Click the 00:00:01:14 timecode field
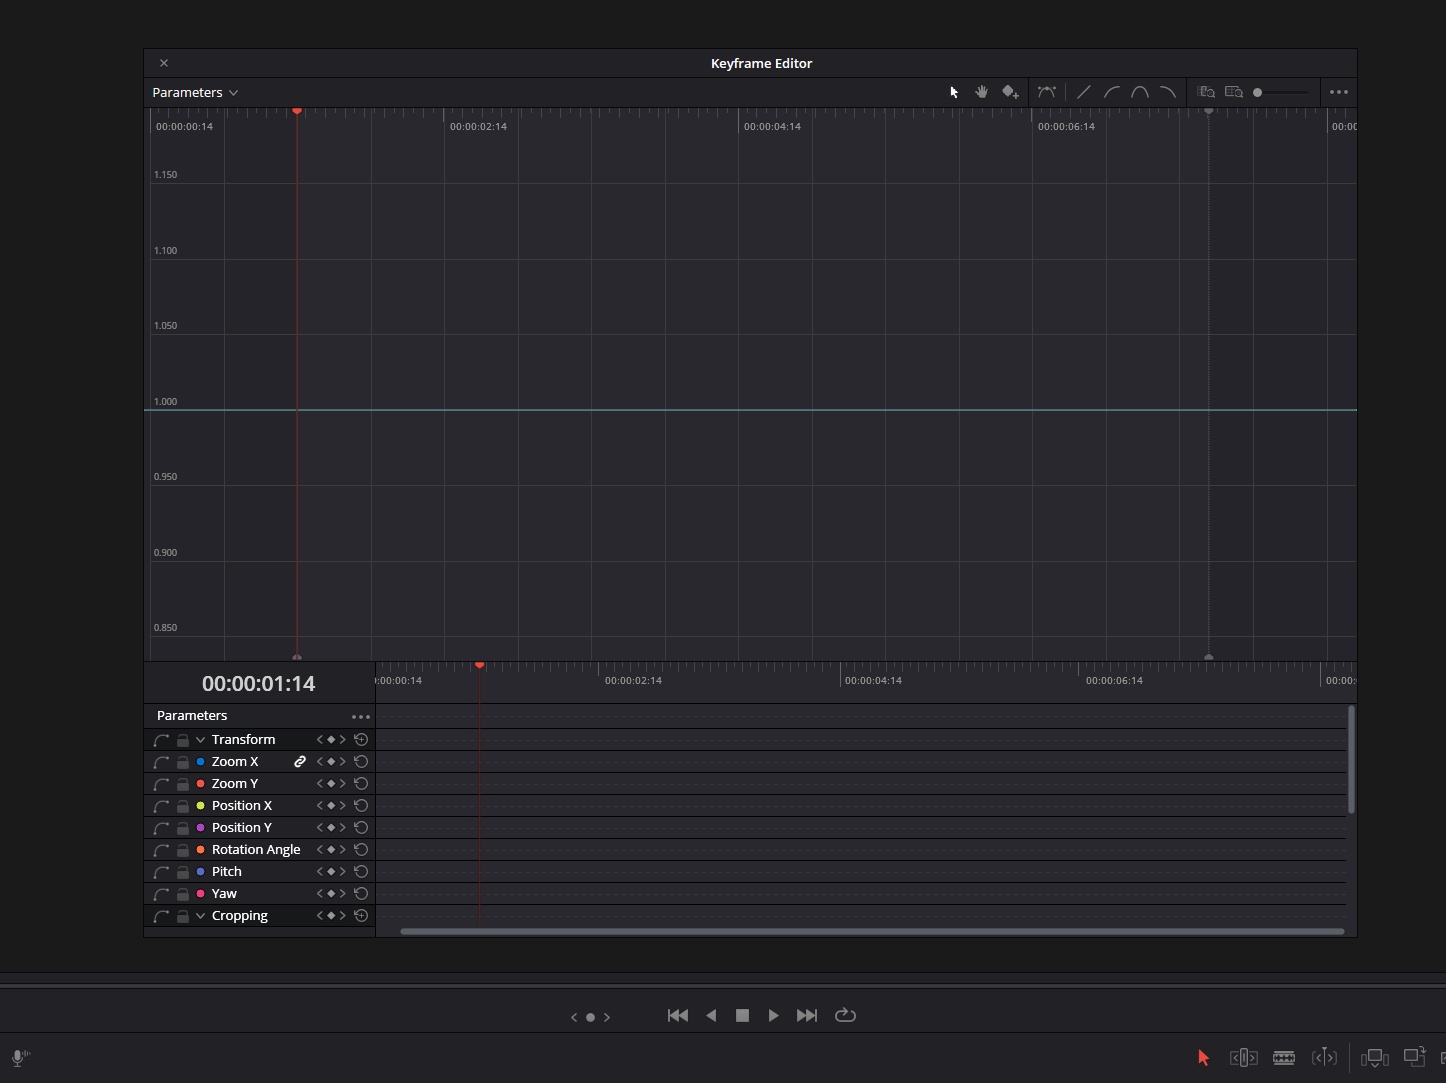This screenshot has width=1446, height=1083. (258, 684)
